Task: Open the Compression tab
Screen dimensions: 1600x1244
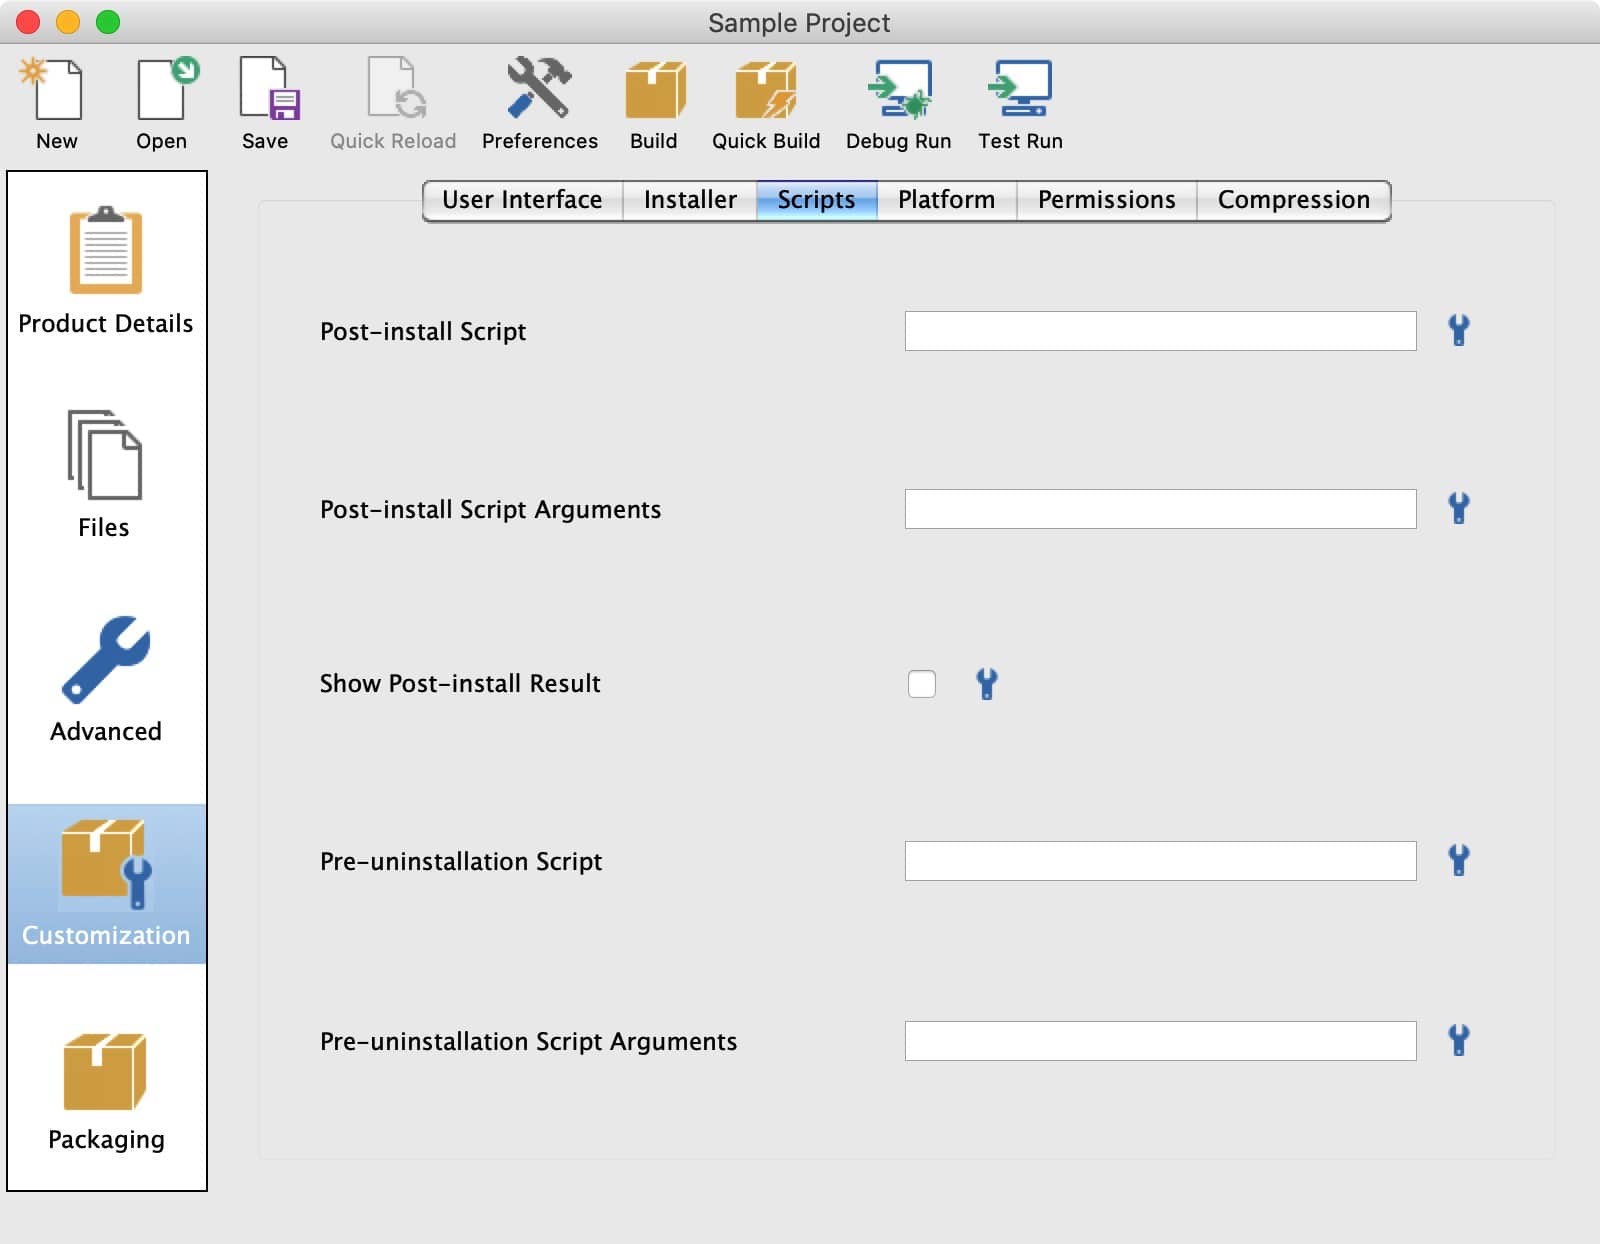Action: click(1293, 200)
